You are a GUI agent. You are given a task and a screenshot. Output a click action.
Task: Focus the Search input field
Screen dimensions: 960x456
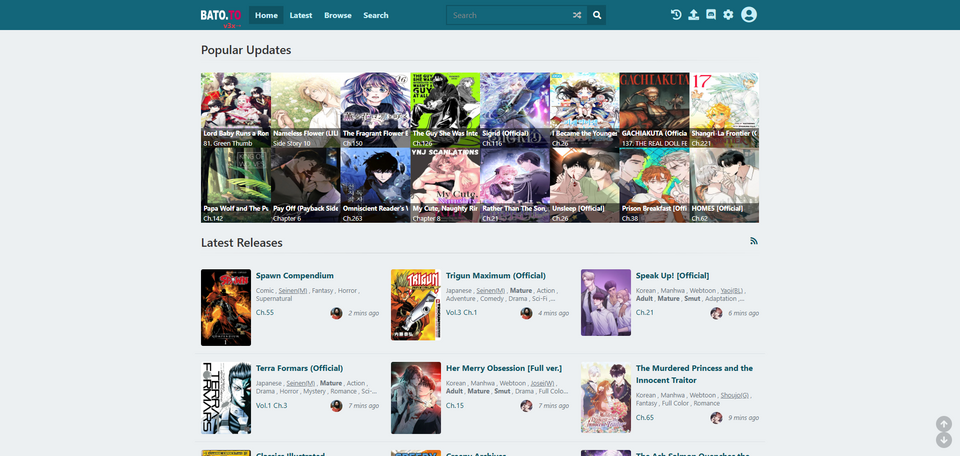pos(508,15)
